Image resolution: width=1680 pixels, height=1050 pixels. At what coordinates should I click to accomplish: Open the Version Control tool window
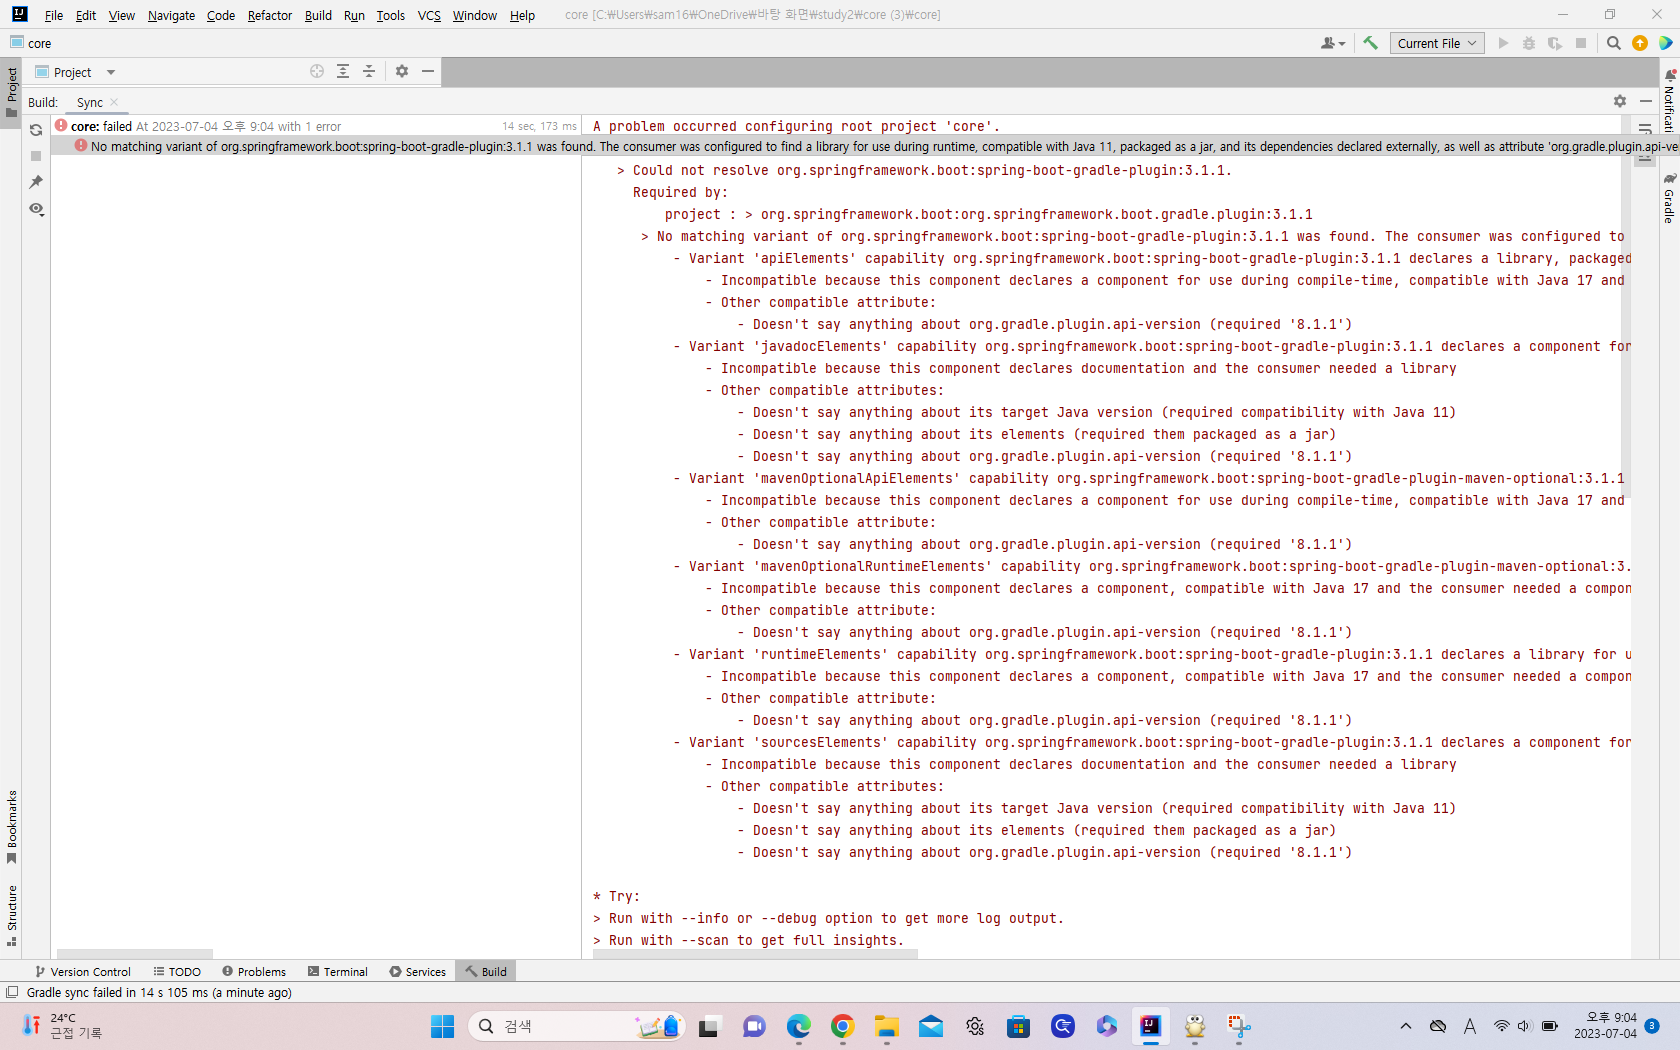[x=83, y=971]
